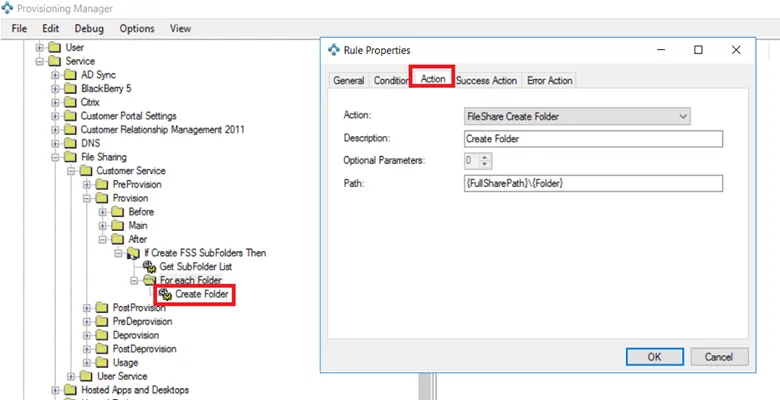Screen dimensions: 780x400
Task: Click the Path input field
Action: pyautogui.click(x=592, y=183)
